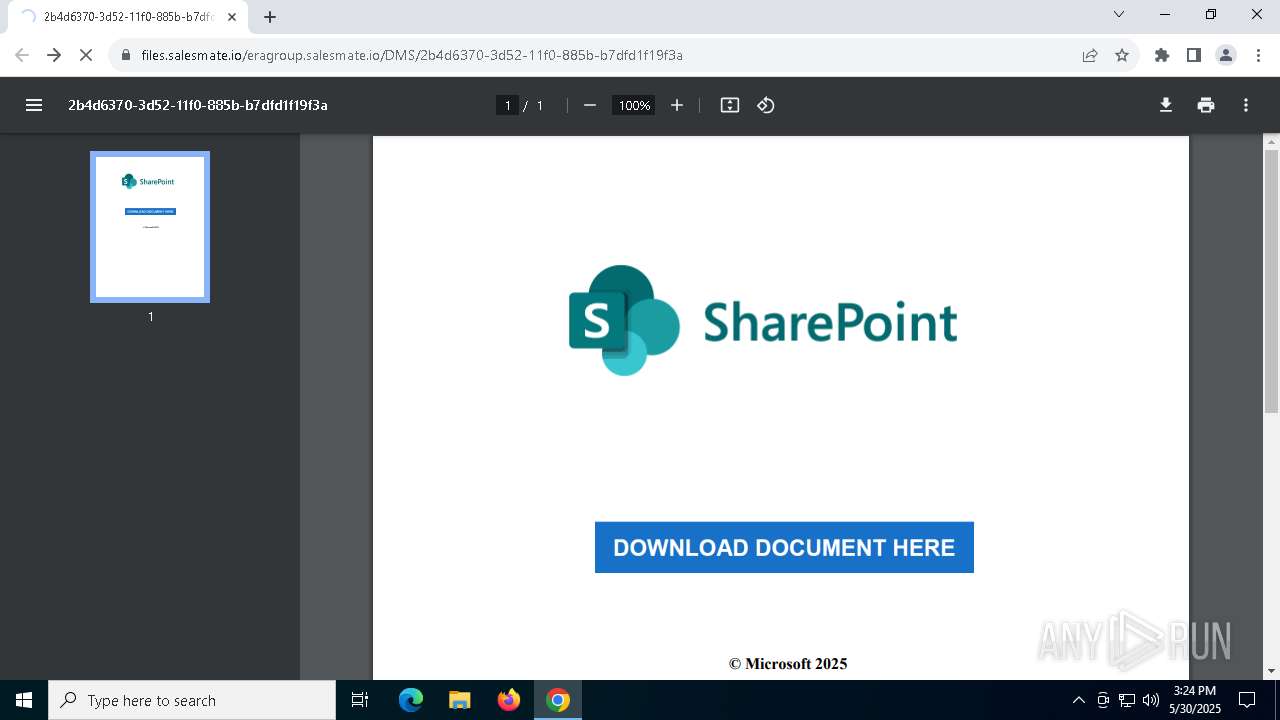
Task: Rotate the PDF counterclockwise
Action: 766,105
